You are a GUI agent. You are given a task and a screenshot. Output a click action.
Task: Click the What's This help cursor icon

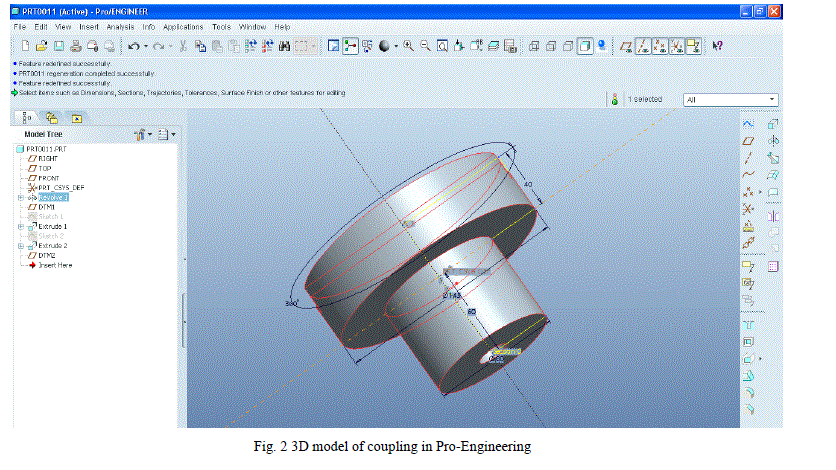click(x=718, y=46)
